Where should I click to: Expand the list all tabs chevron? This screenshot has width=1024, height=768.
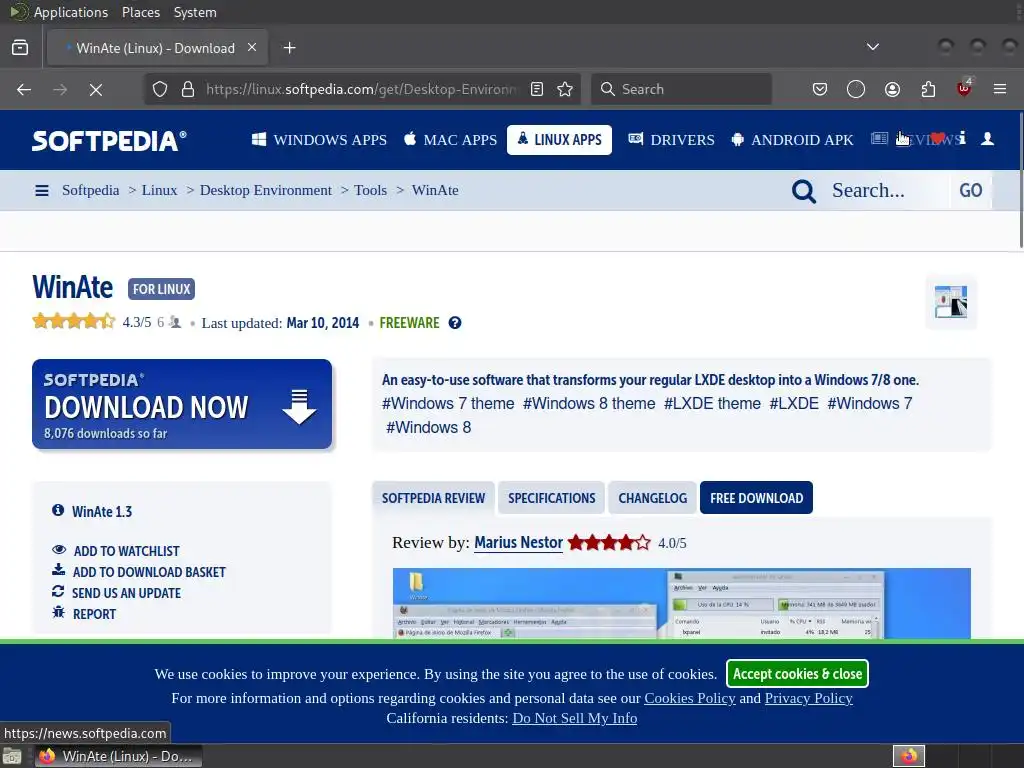point(872,47)
